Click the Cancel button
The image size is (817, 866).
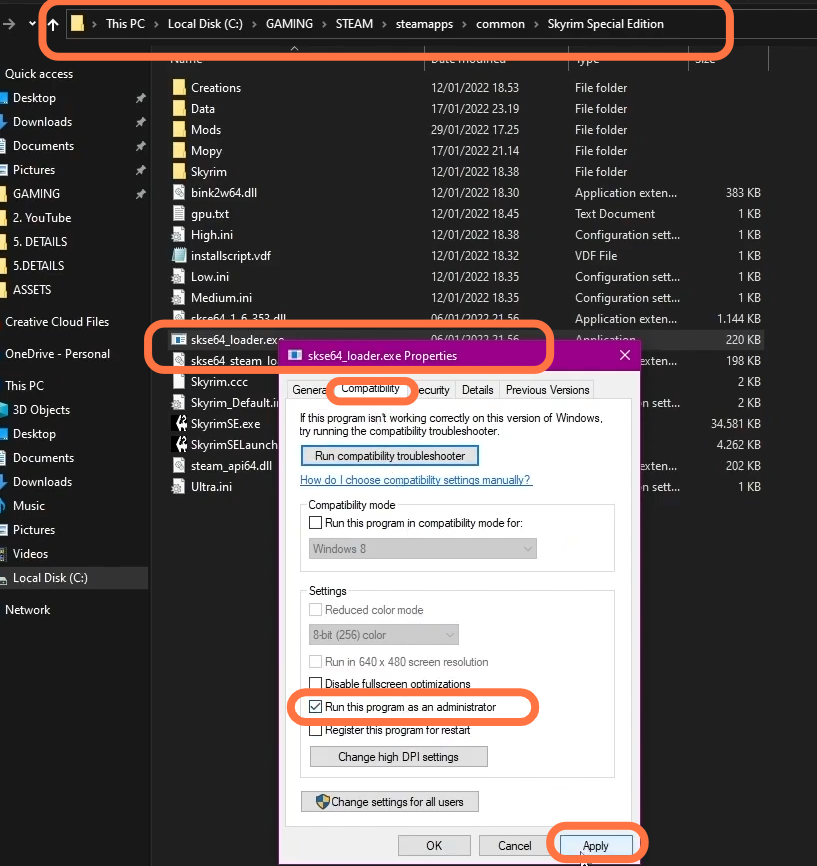pyautogui.click(x=514, y=846)
